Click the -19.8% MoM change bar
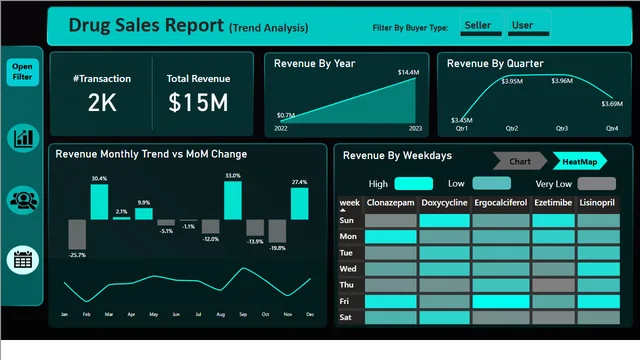Viewport: 640px width, 360px height. pos(277,231)
